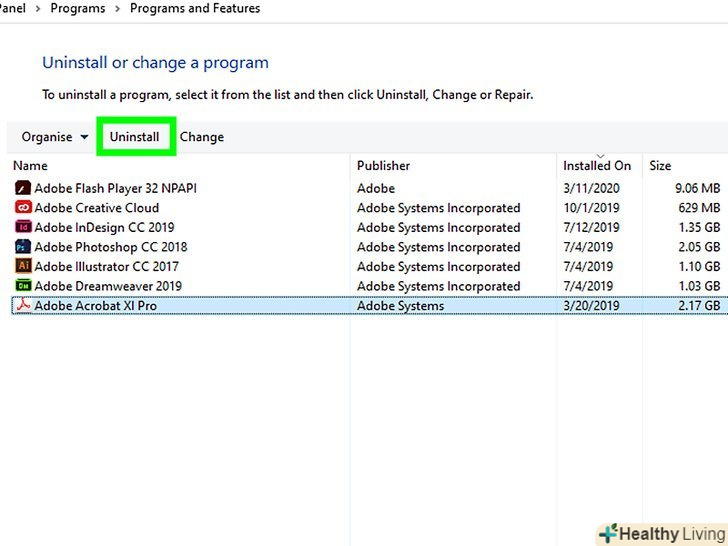Click the install date 10/1/2019
728x546 pixels.
pyautogui.click(x=592, y=208)
